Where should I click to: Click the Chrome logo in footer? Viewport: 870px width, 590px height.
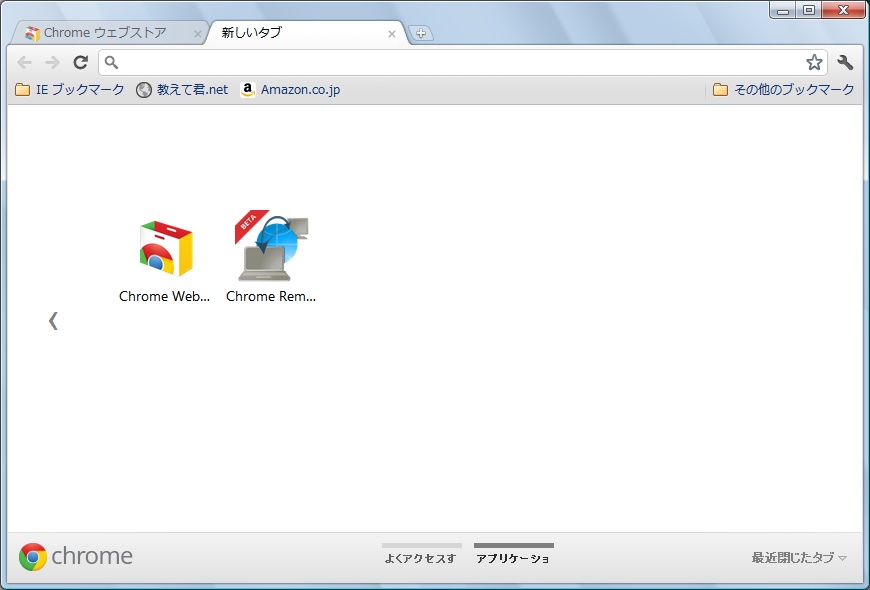pos(76,557)
